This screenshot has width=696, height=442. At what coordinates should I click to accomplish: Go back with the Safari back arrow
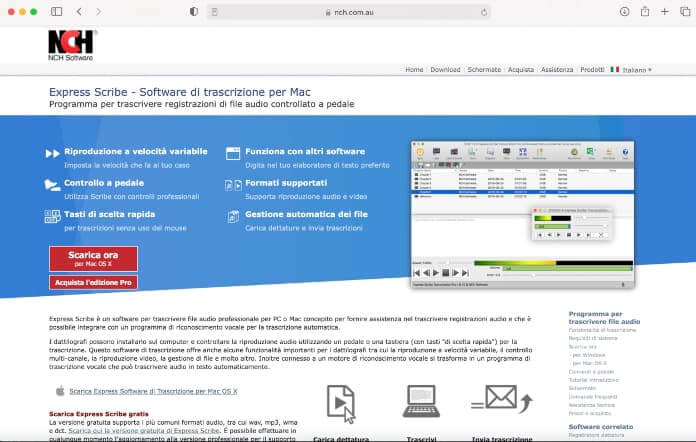tap(79, 12)
